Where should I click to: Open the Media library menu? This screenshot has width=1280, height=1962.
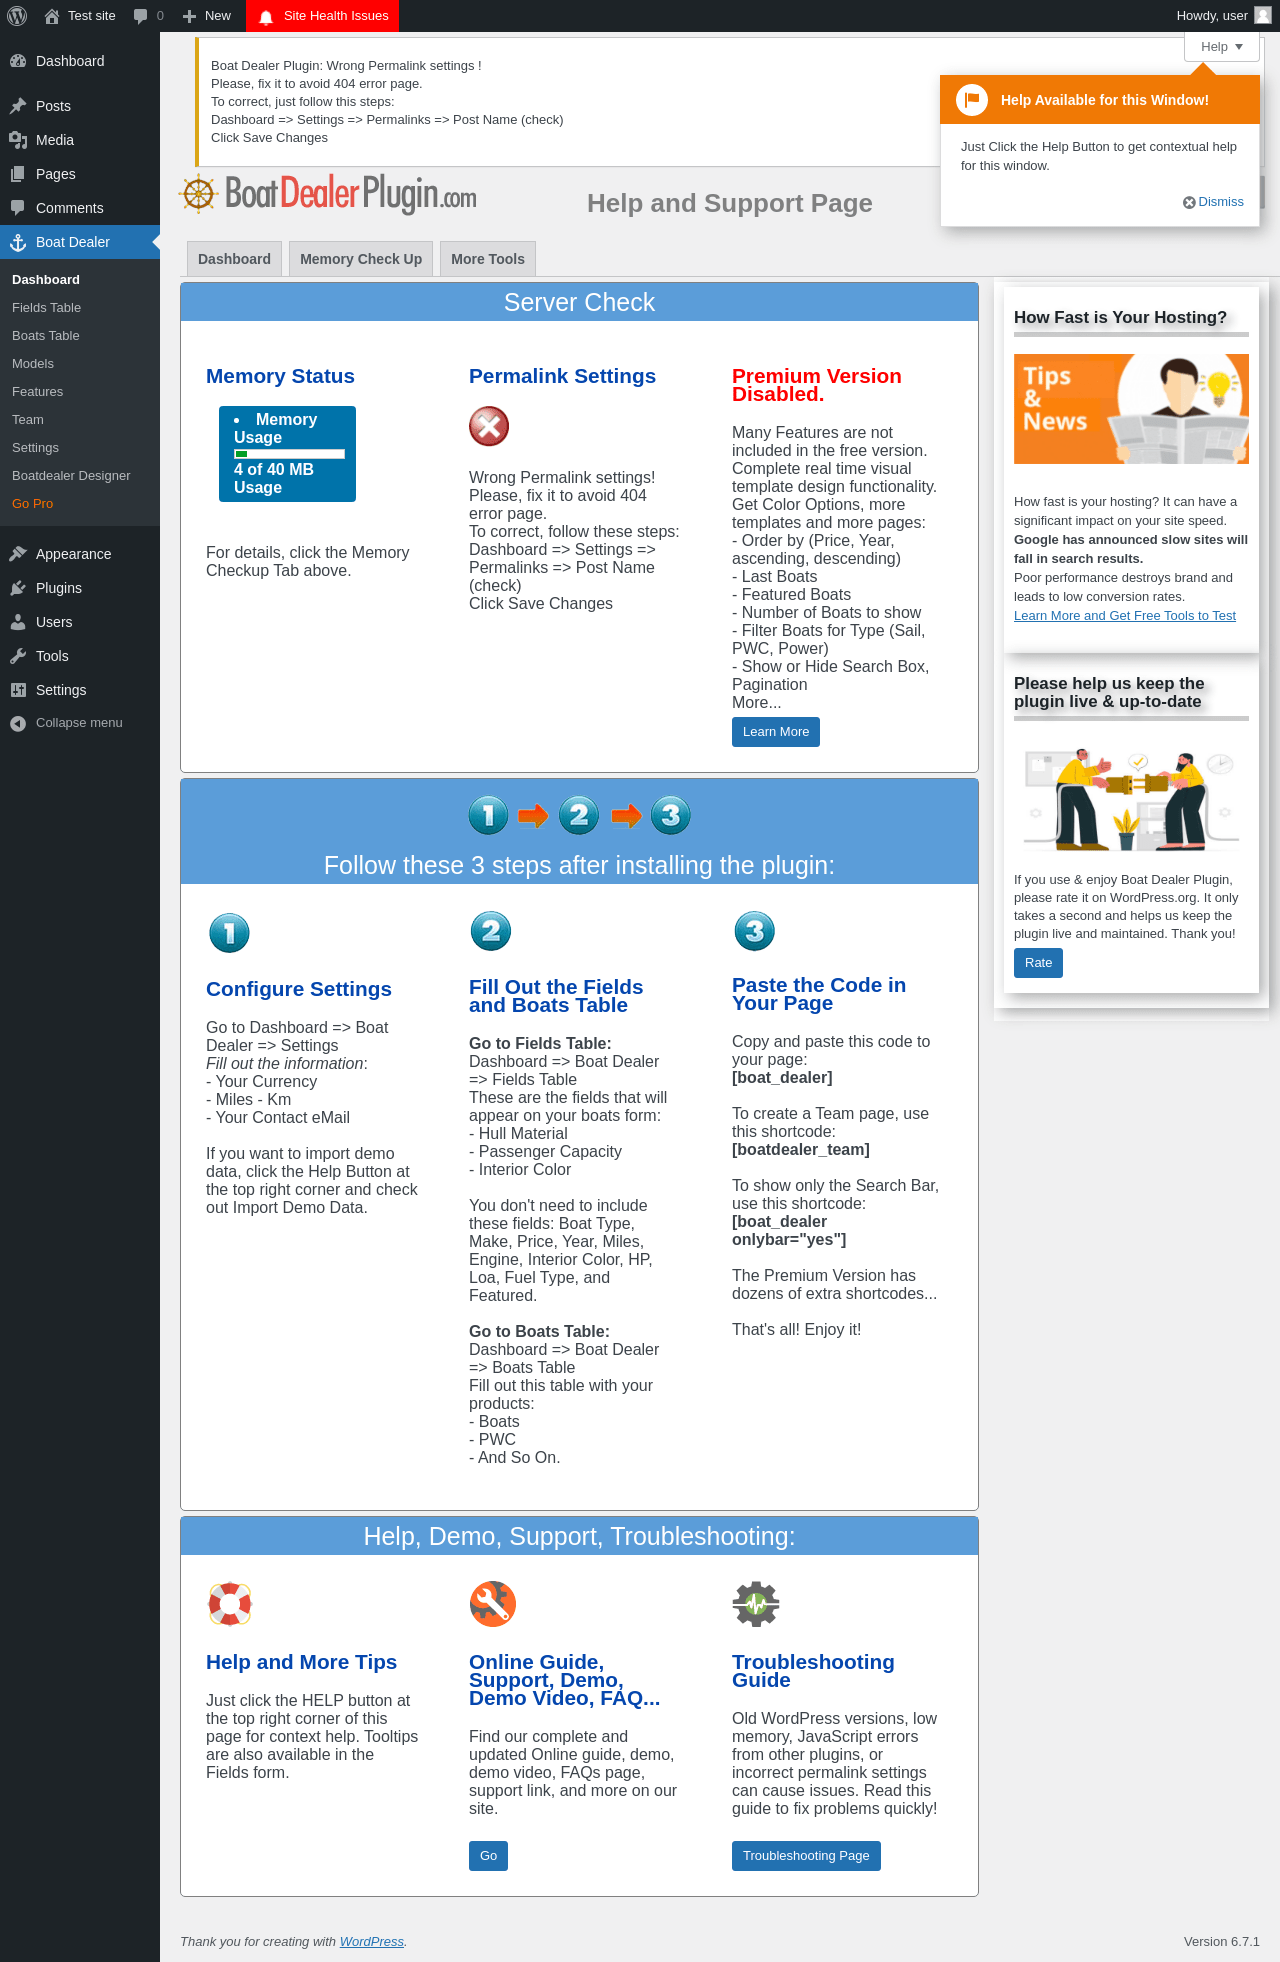click(80, 140)
